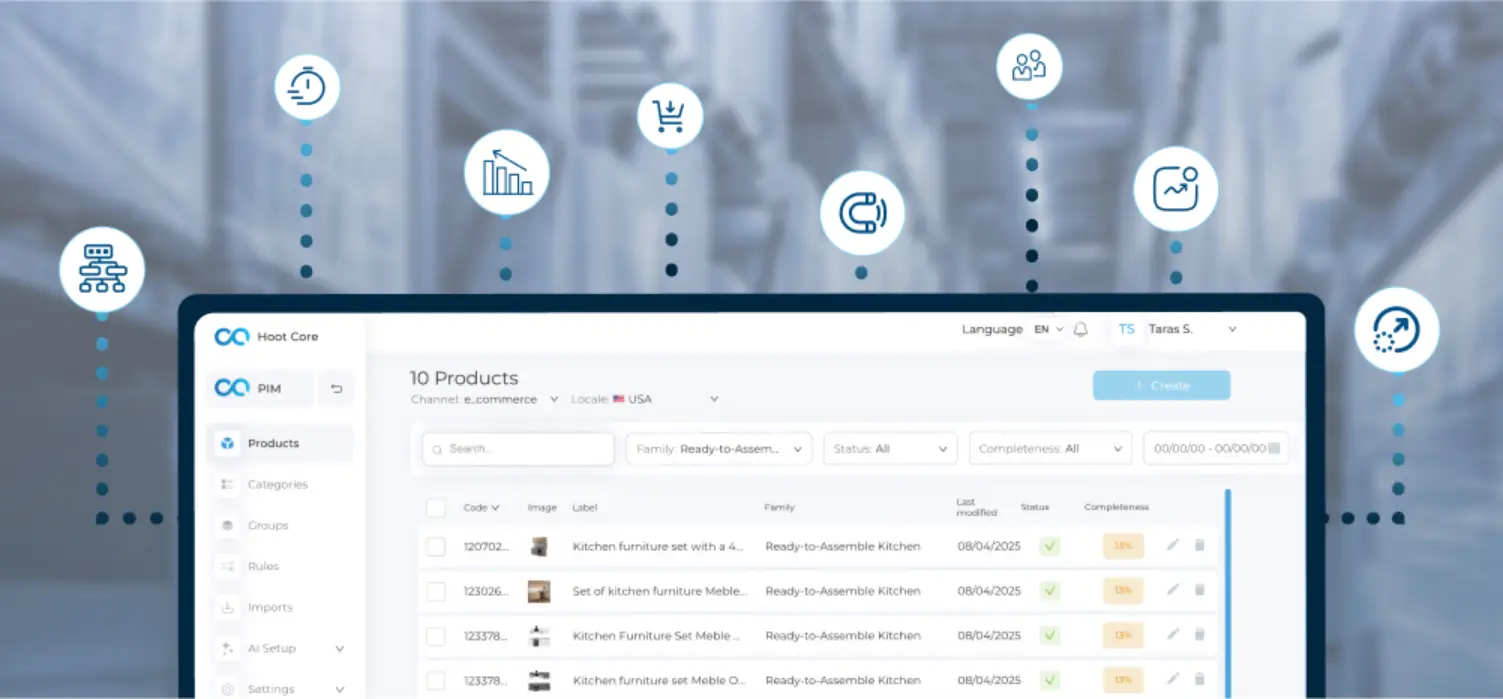Open the Family filter dropdown
This screenshot has height=699, width=1503.
[x=719, y=449]
